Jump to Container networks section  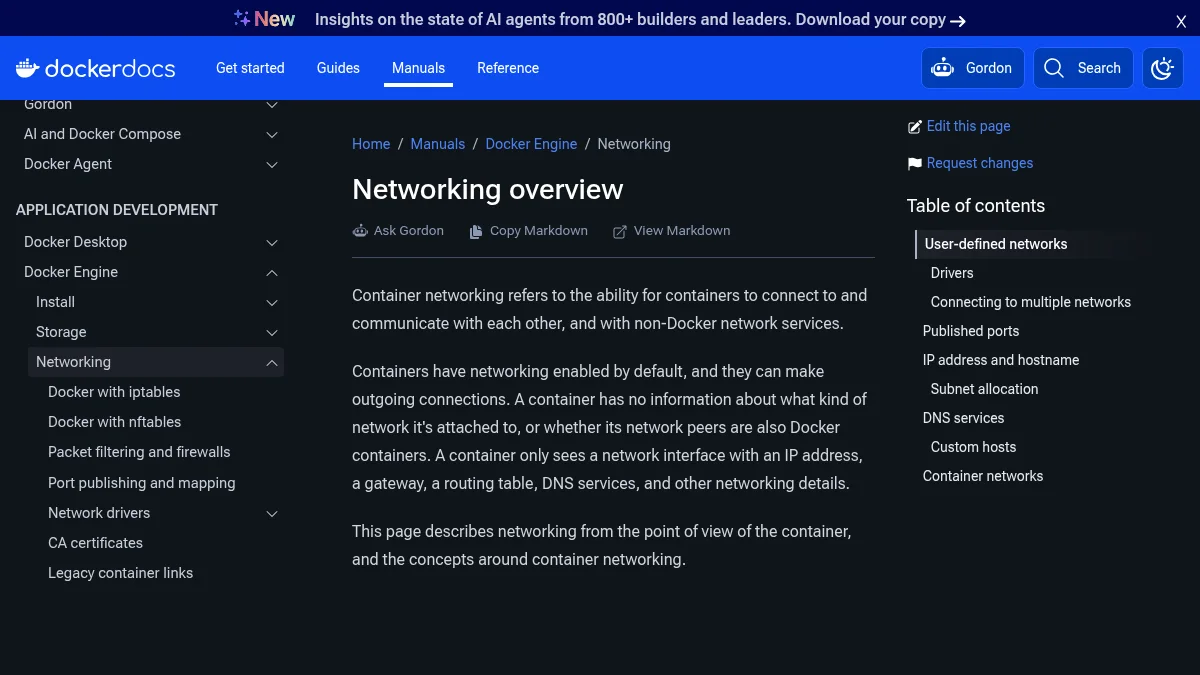coord(983,476)
